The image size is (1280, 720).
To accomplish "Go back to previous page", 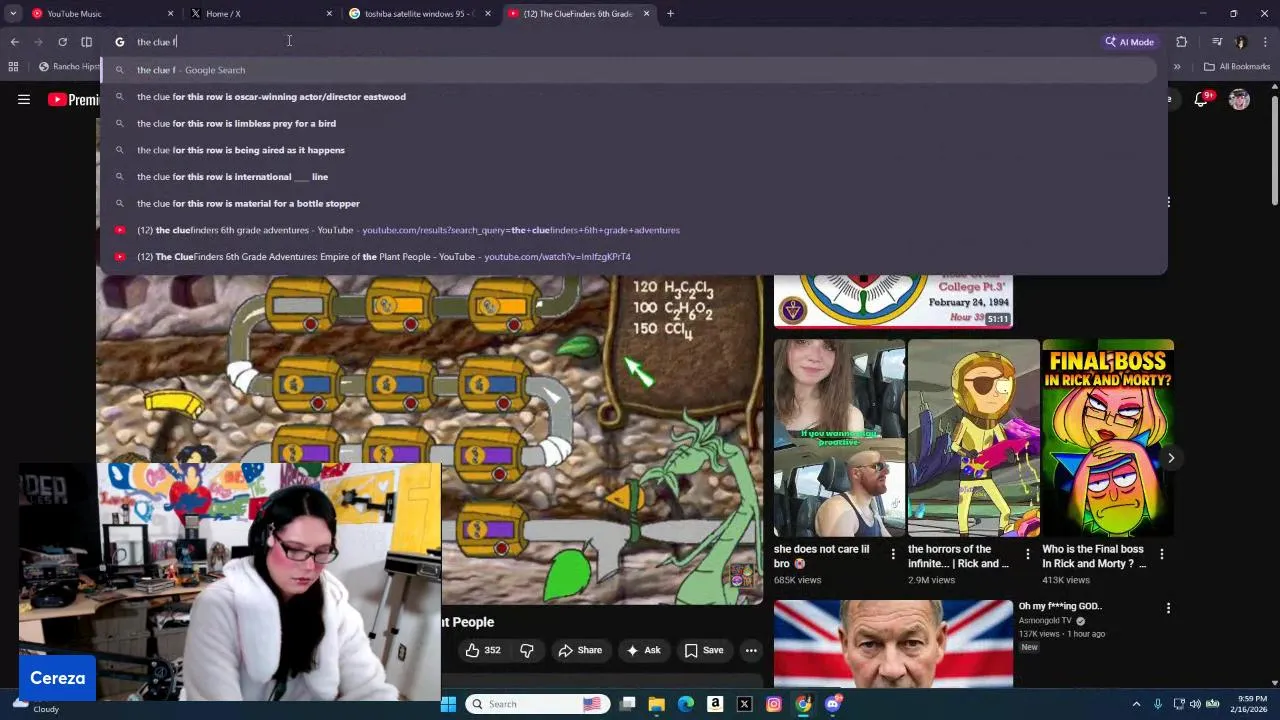I will [15, 42].
